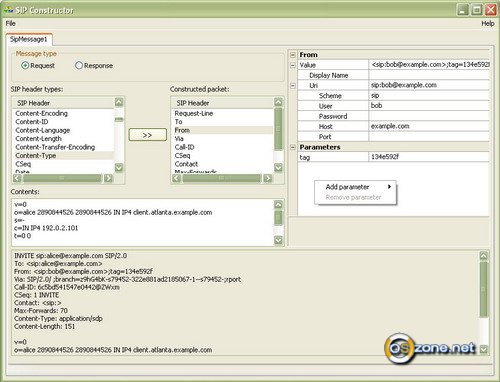500x382 pixels.
Task: Click the >> add header button
Action: (148, 135)
